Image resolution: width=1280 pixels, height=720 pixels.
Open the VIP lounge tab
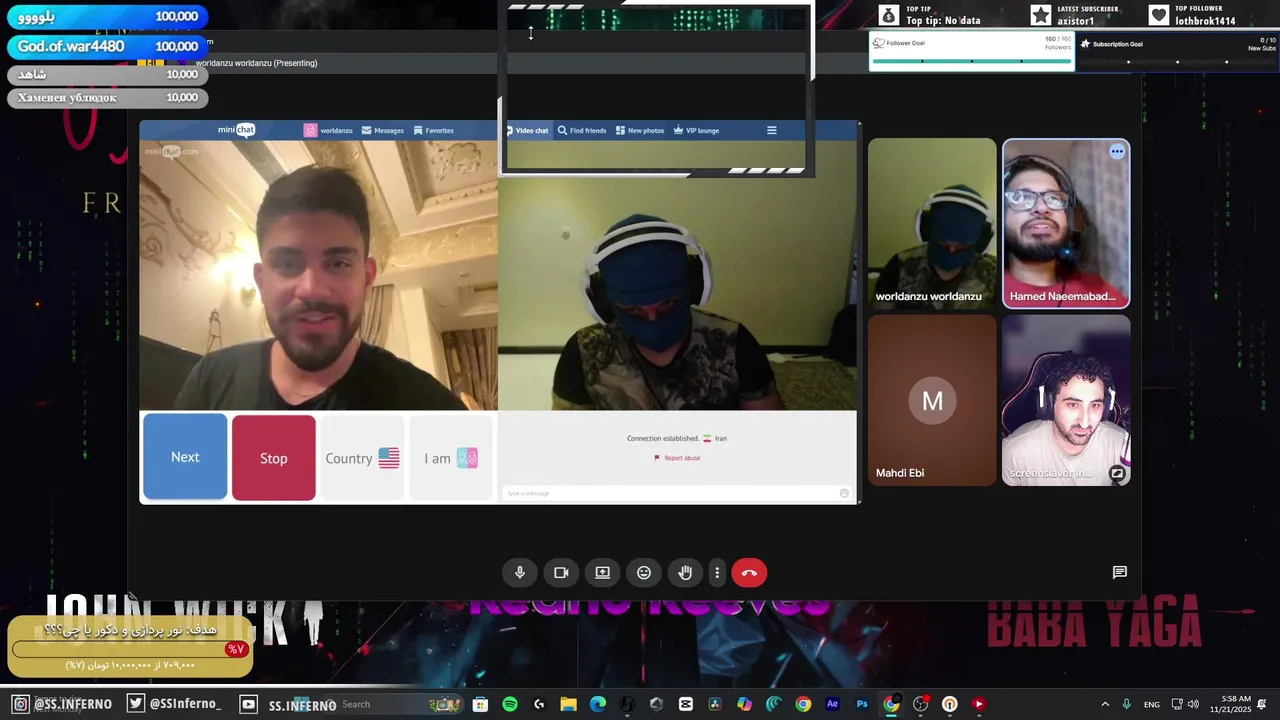696,130
